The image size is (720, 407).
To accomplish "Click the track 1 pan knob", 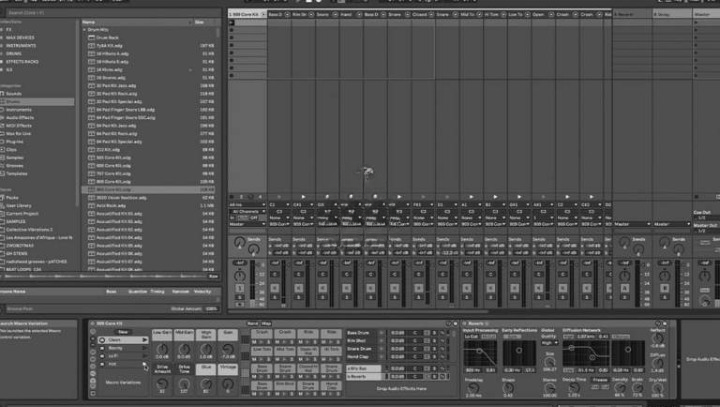I will 240,276.
